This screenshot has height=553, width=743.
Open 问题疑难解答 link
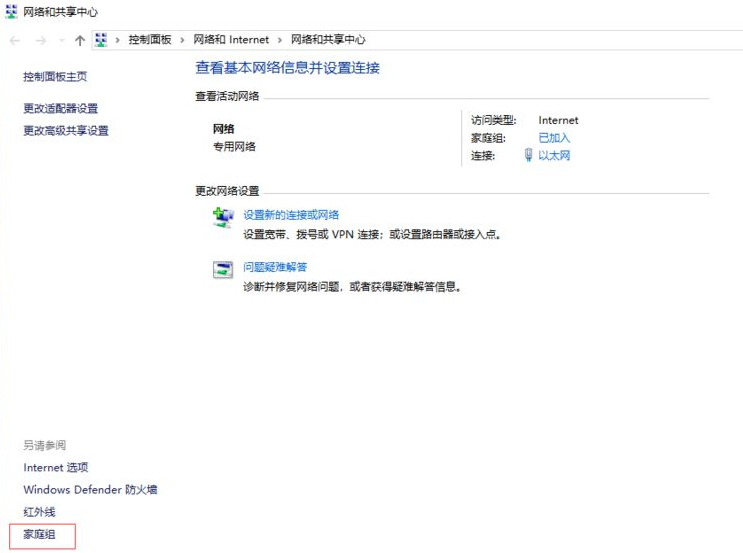click(x=275, y=267)
